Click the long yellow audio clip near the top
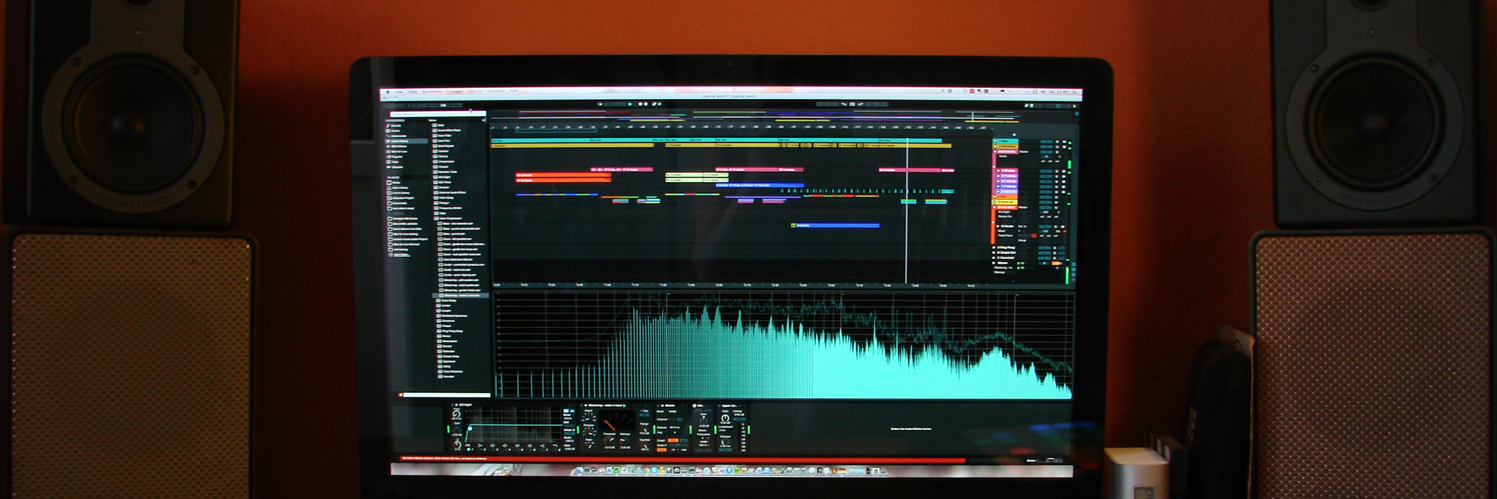1497x499 pixels. click(x=572, y=145)
